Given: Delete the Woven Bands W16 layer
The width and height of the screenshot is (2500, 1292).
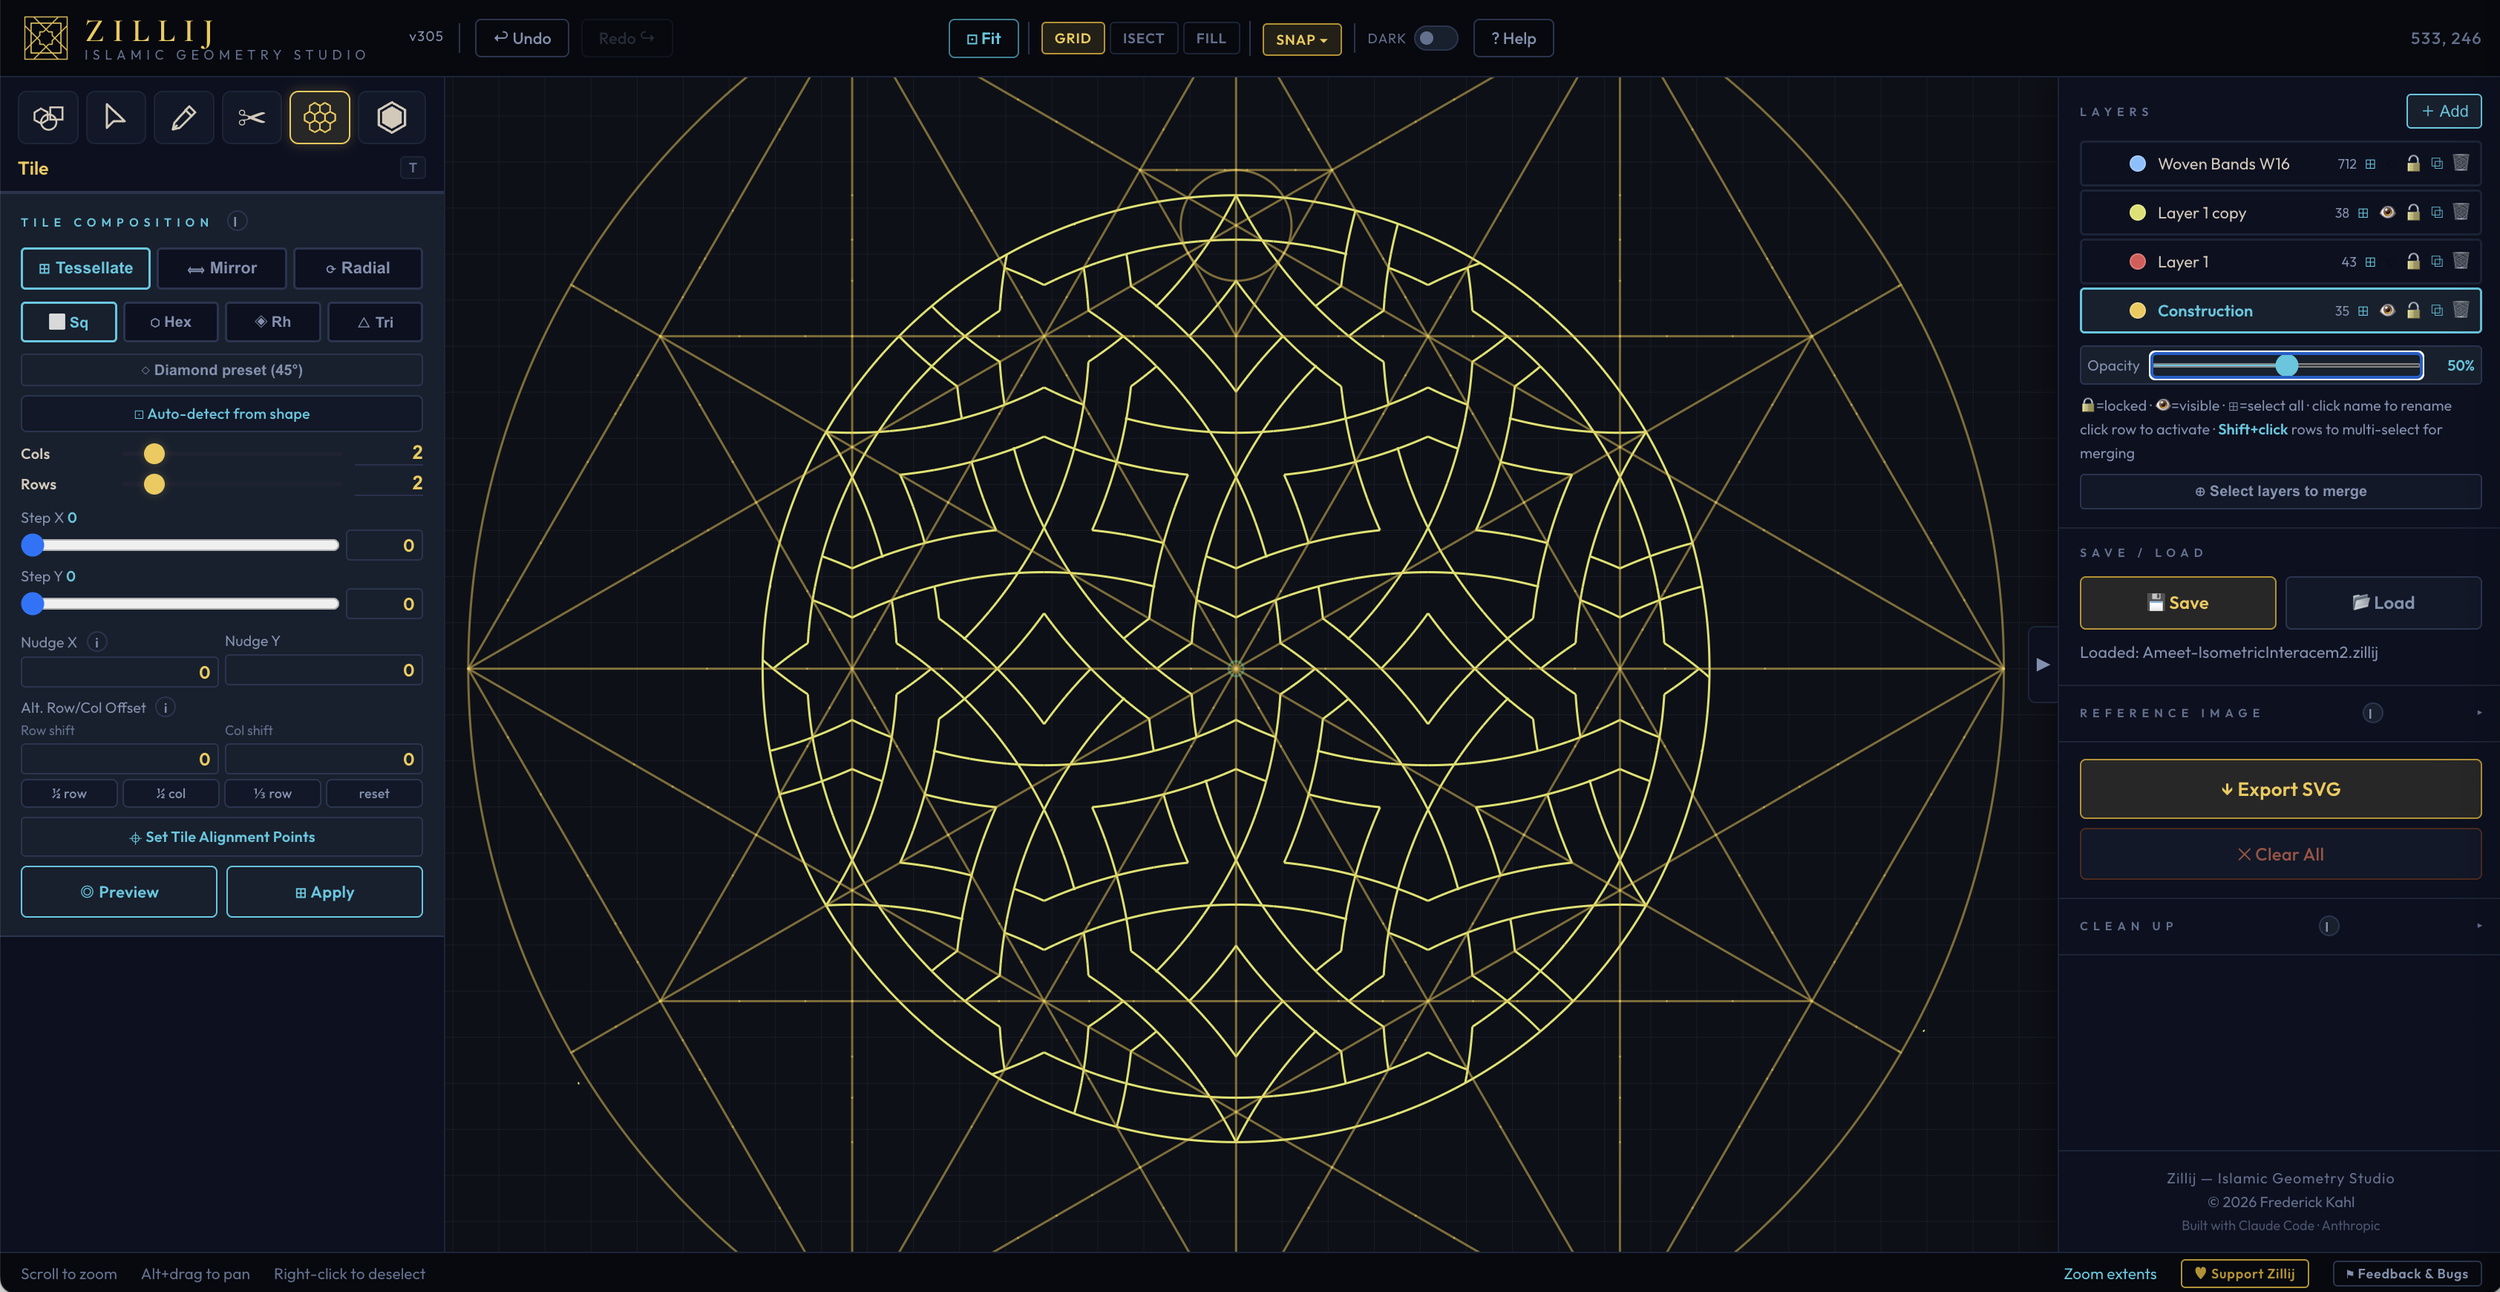Looking at the screenshot, I should [x=2461, y=163].
